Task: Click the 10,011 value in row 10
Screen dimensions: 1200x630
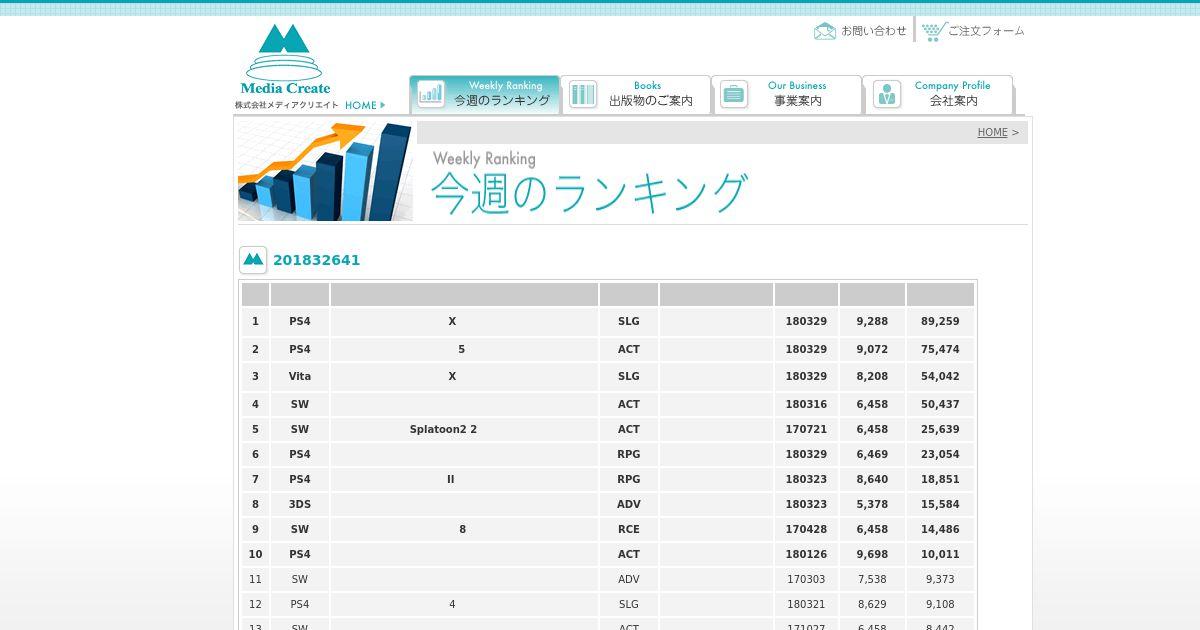Action: click(940, 554)
